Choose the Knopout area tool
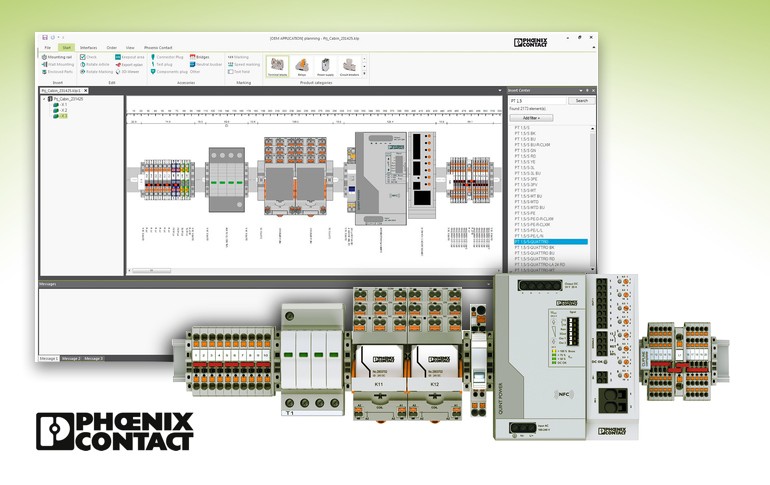Screen dimensions: 770x485 tap(130, 57)
